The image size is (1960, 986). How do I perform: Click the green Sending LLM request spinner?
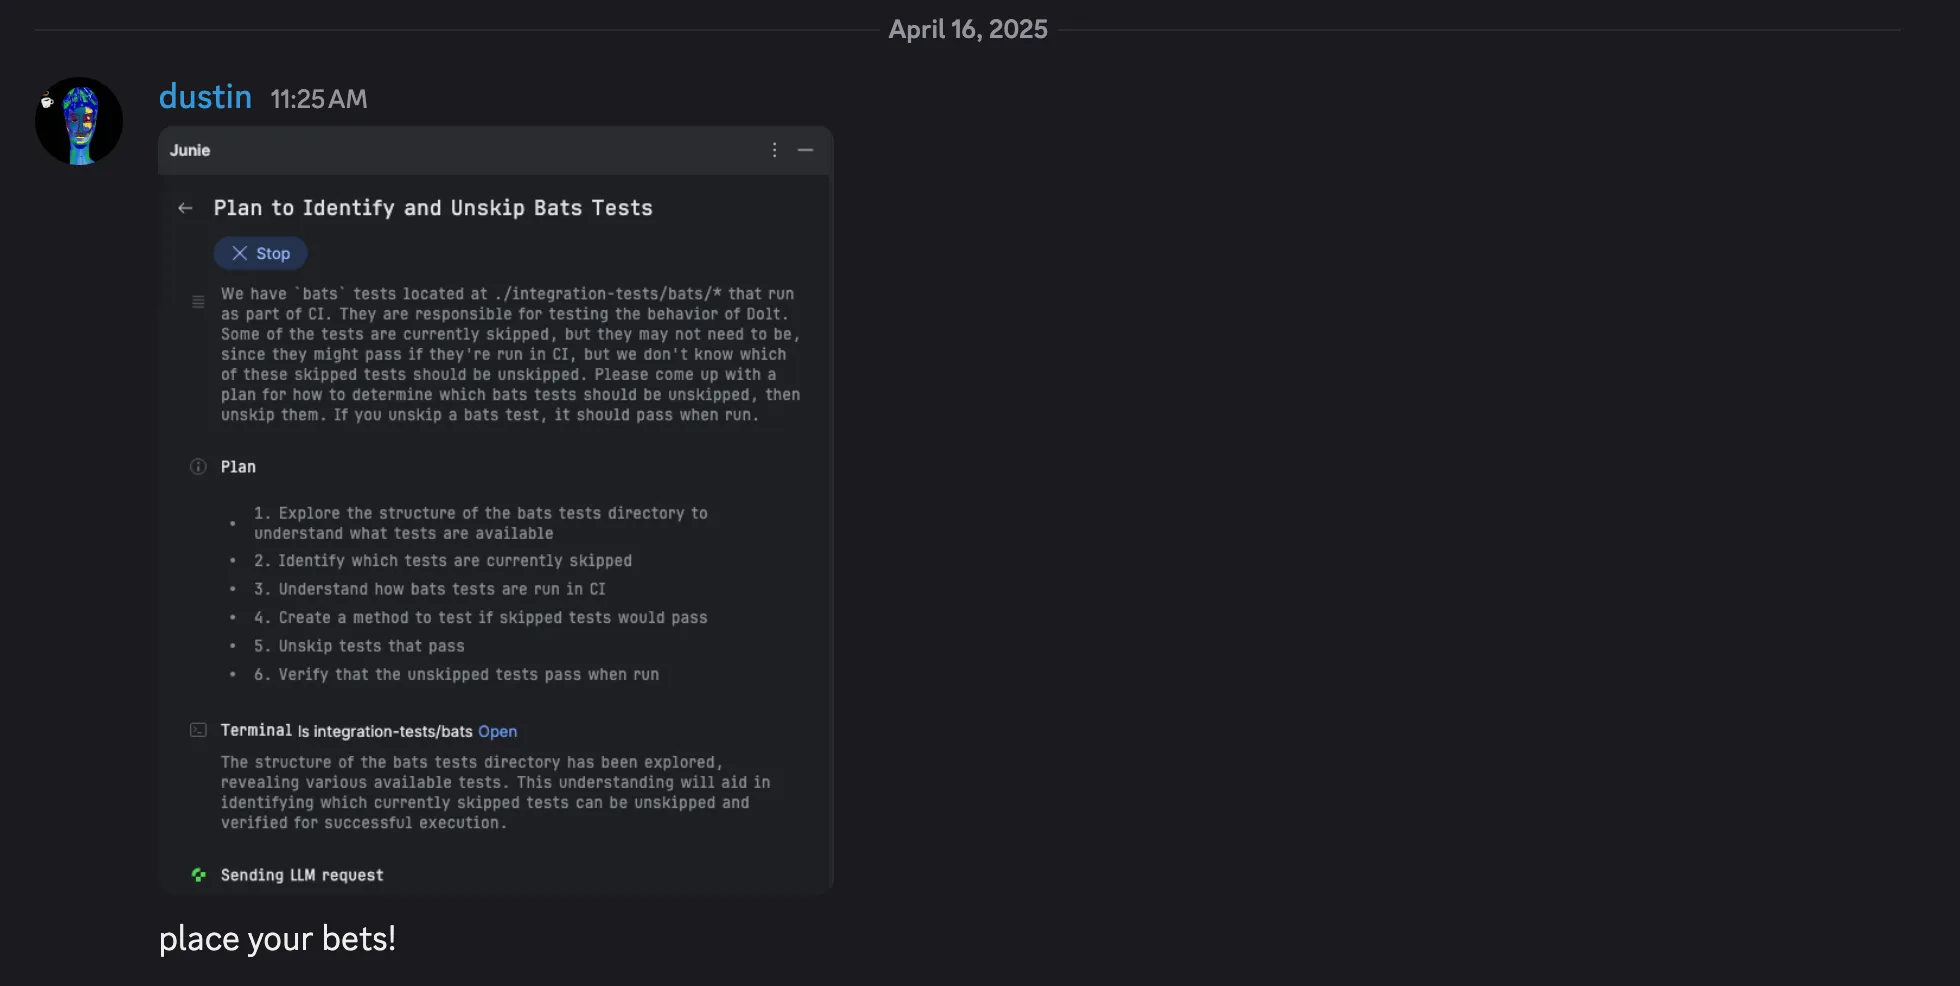click(198, 875)
